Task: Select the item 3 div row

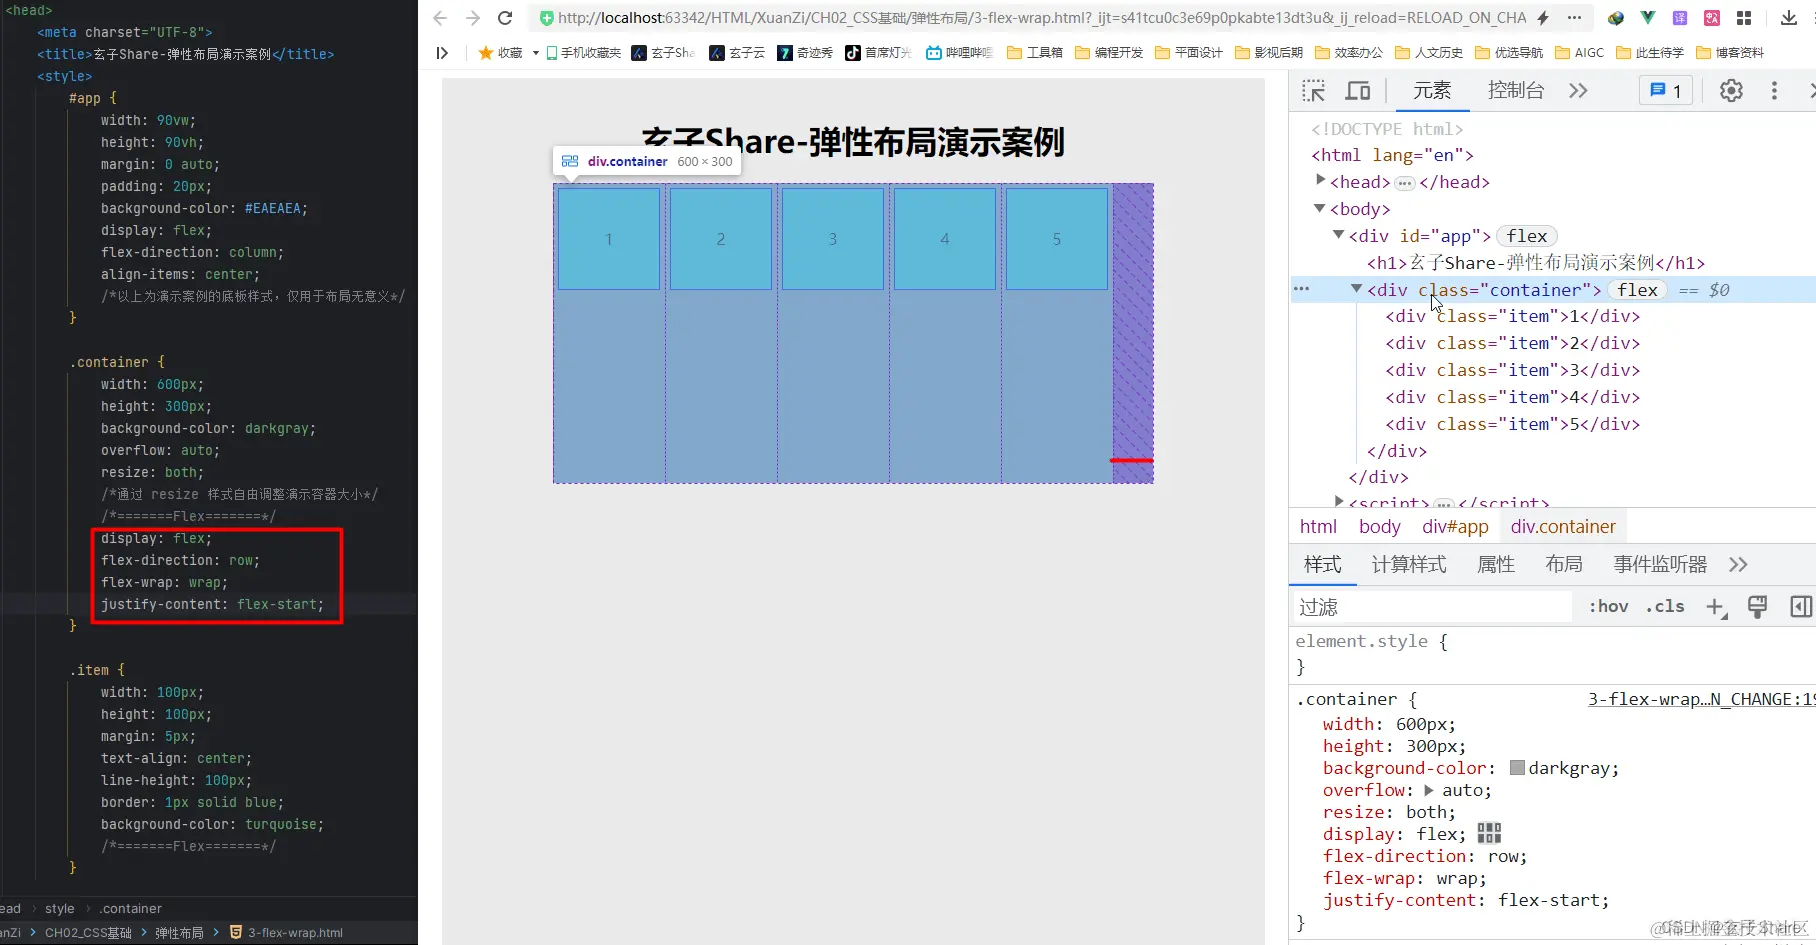Action: (x=1513, y=370)
